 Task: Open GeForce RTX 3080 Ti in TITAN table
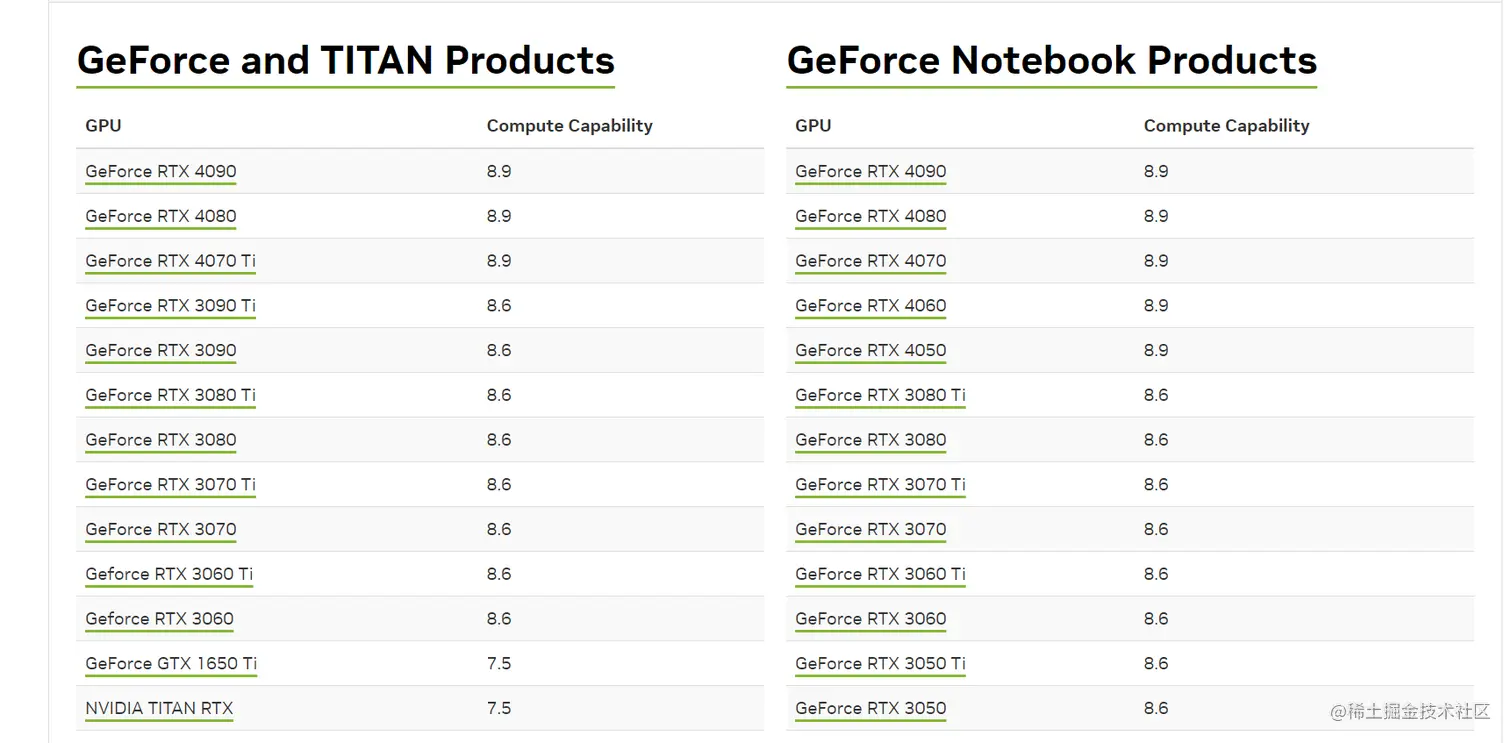(170, 395)
